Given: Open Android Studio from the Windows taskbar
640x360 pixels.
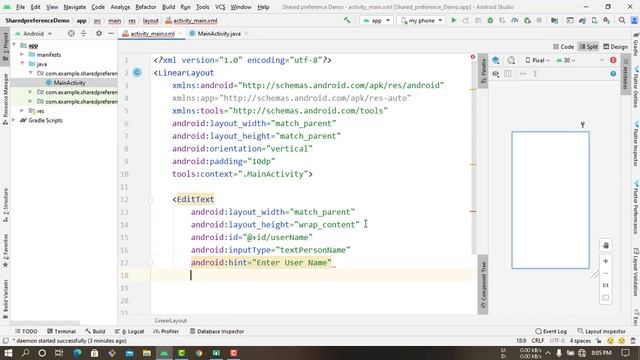Looking at the screenshot, I should [164, 353].
